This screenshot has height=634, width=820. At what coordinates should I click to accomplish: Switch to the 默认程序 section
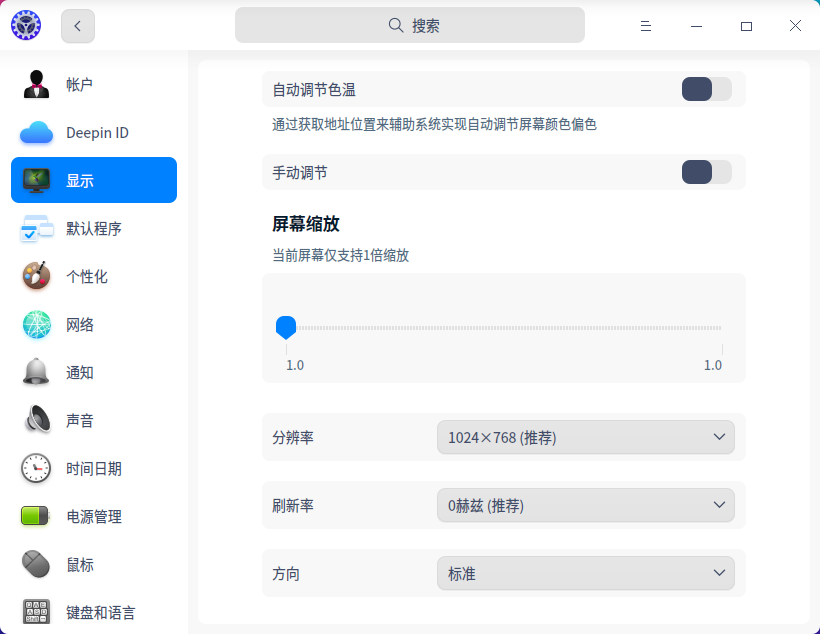(35, 228)
